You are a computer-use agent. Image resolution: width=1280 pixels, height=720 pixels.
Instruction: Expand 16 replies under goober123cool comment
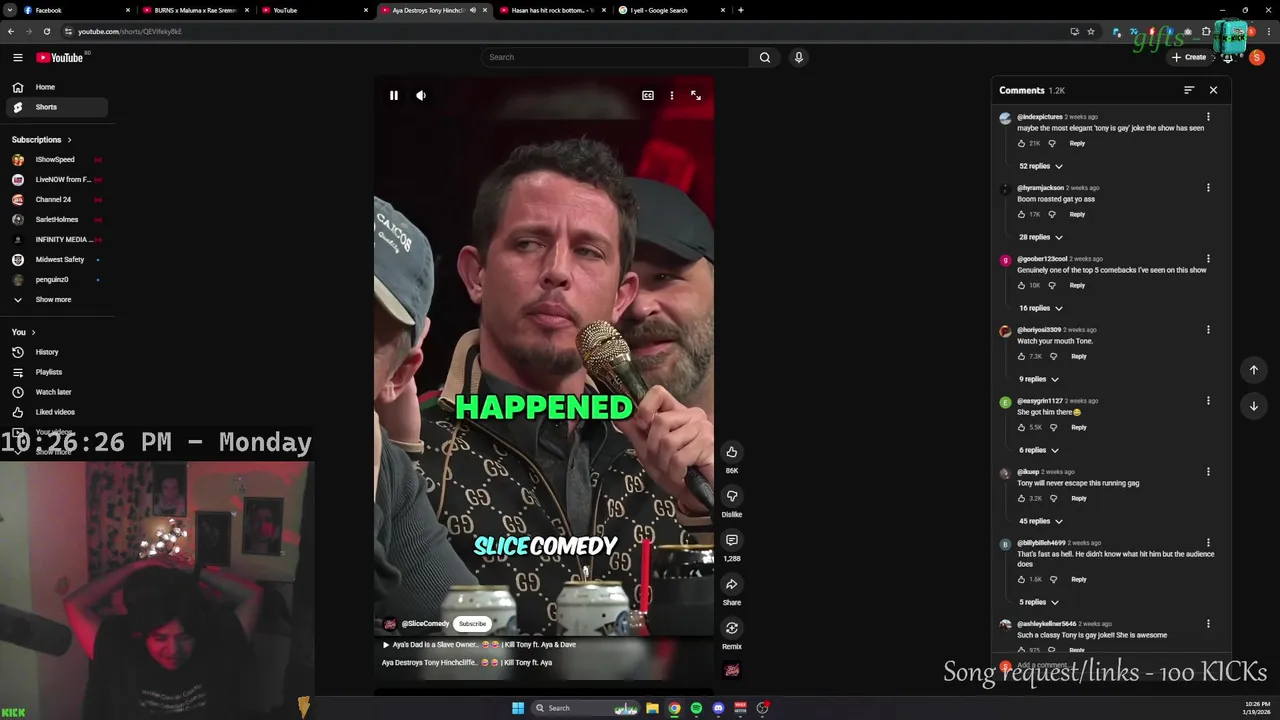click(1040, 308)
